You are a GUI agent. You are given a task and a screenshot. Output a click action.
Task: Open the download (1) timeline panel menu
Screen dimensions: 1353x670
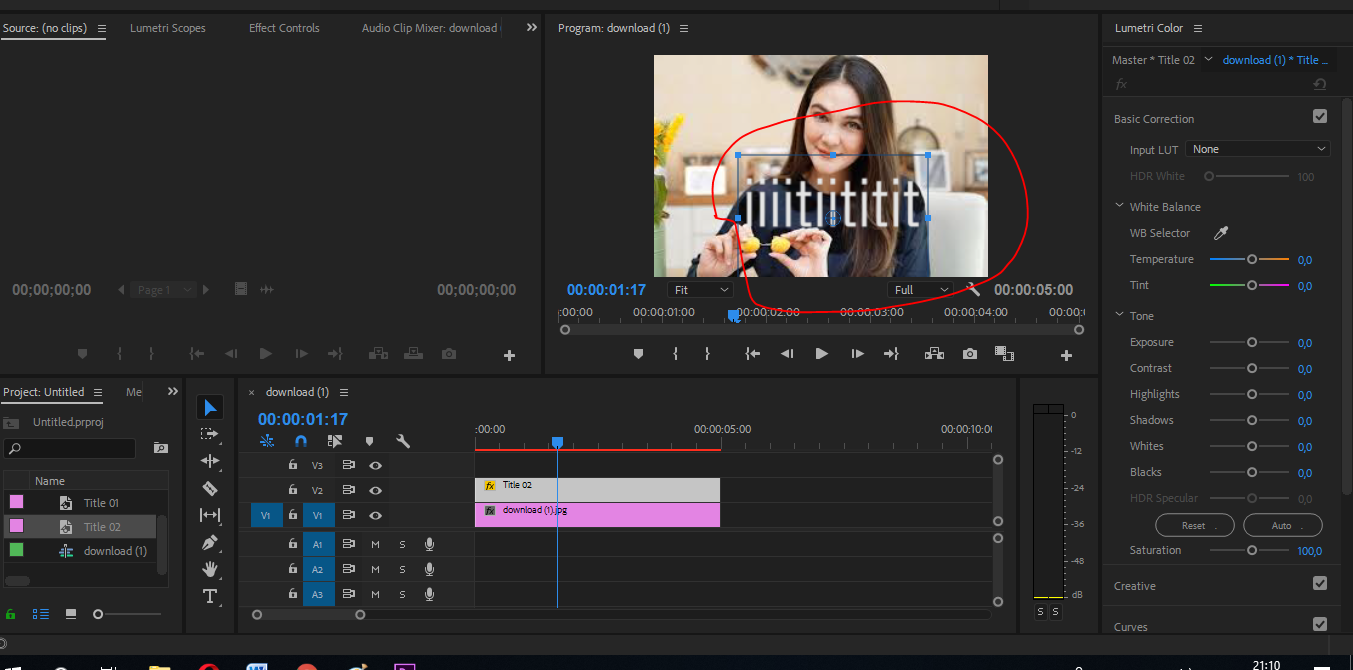344,392
